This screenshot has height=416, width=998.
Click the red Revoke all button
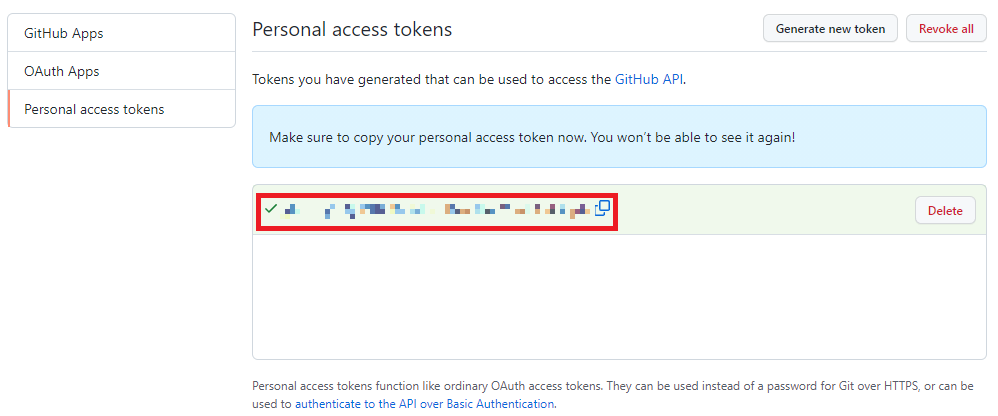(x=946, y=29)
